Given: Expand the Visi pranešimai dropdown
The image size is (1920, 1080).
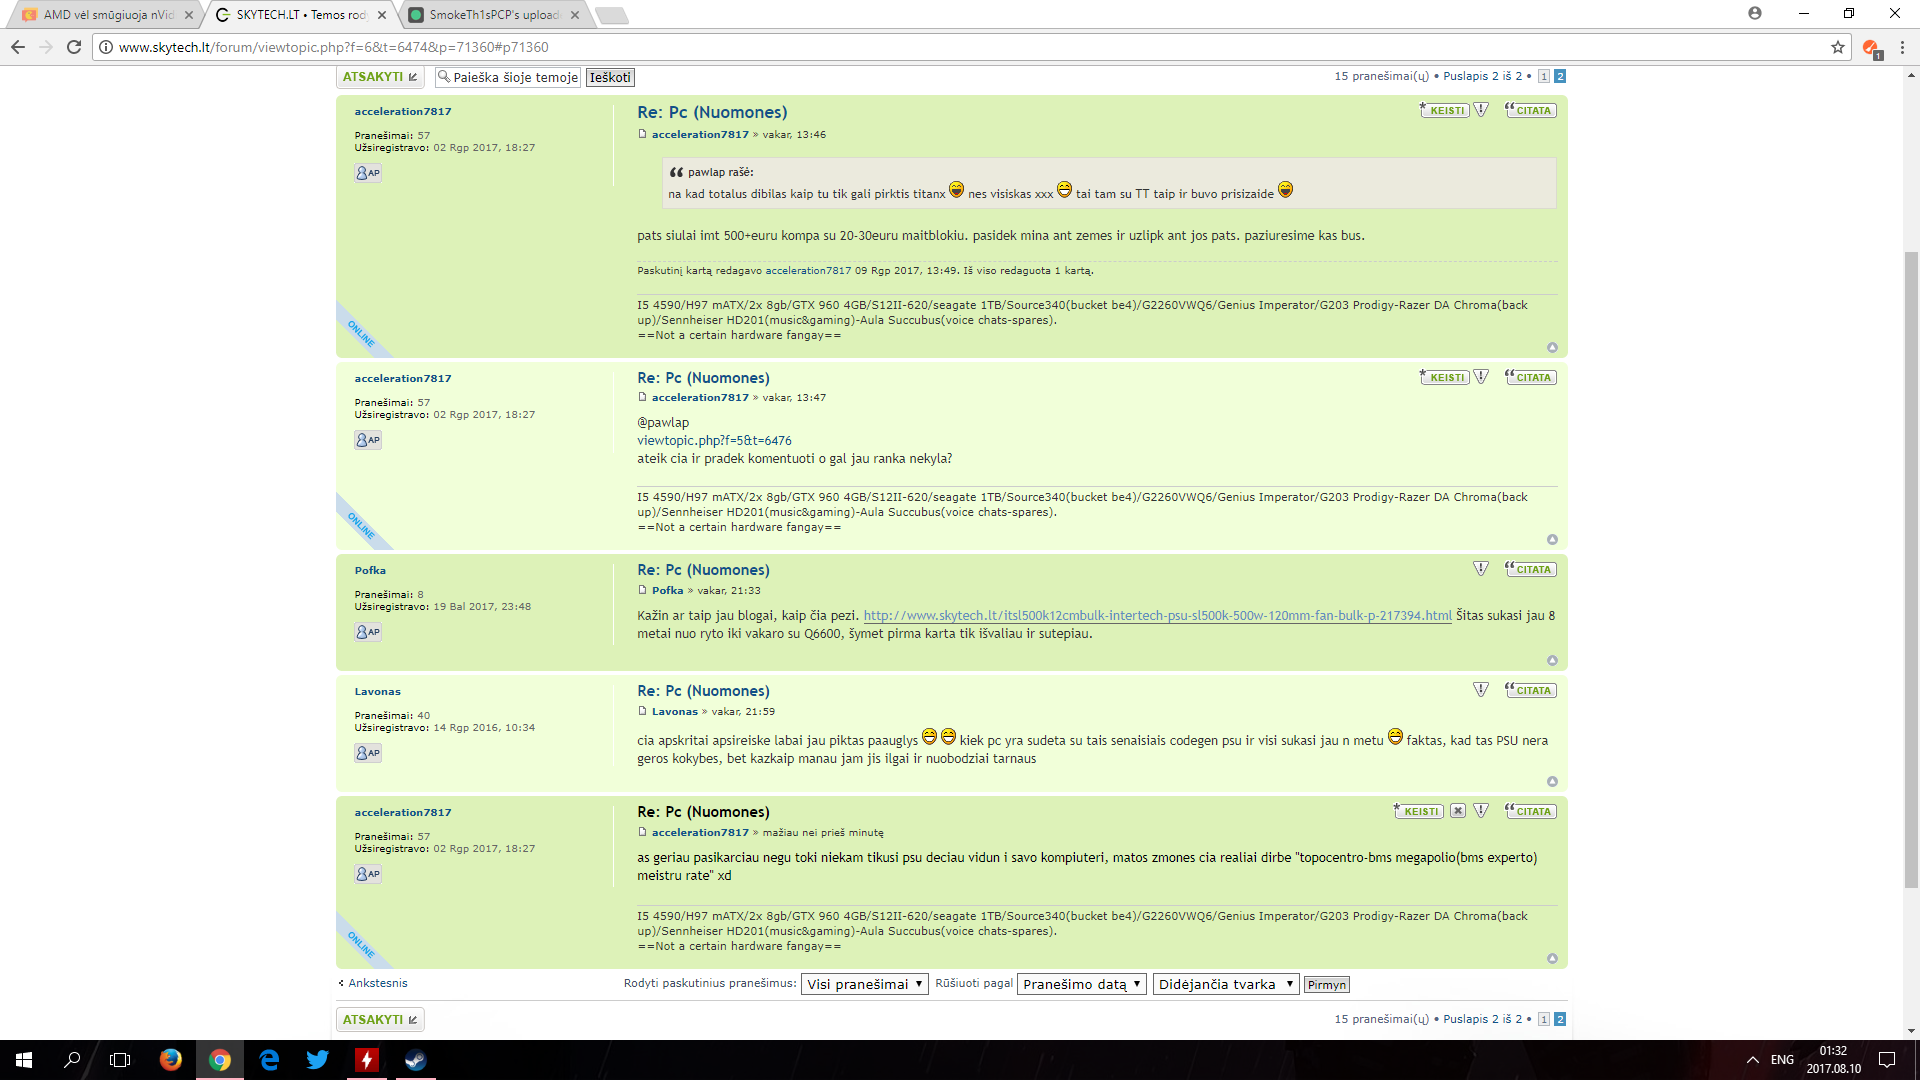Looking at the screenshot, I should point(864,984).
